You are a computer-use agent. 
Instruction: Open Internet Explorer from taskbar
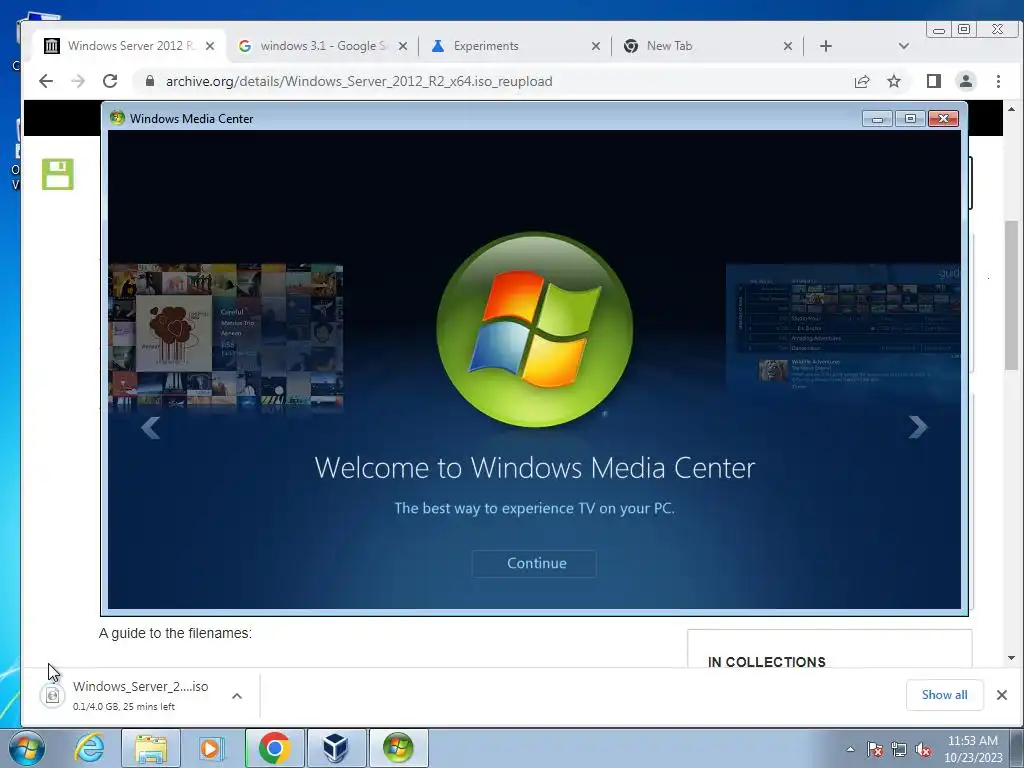click(x=89, y=748)
